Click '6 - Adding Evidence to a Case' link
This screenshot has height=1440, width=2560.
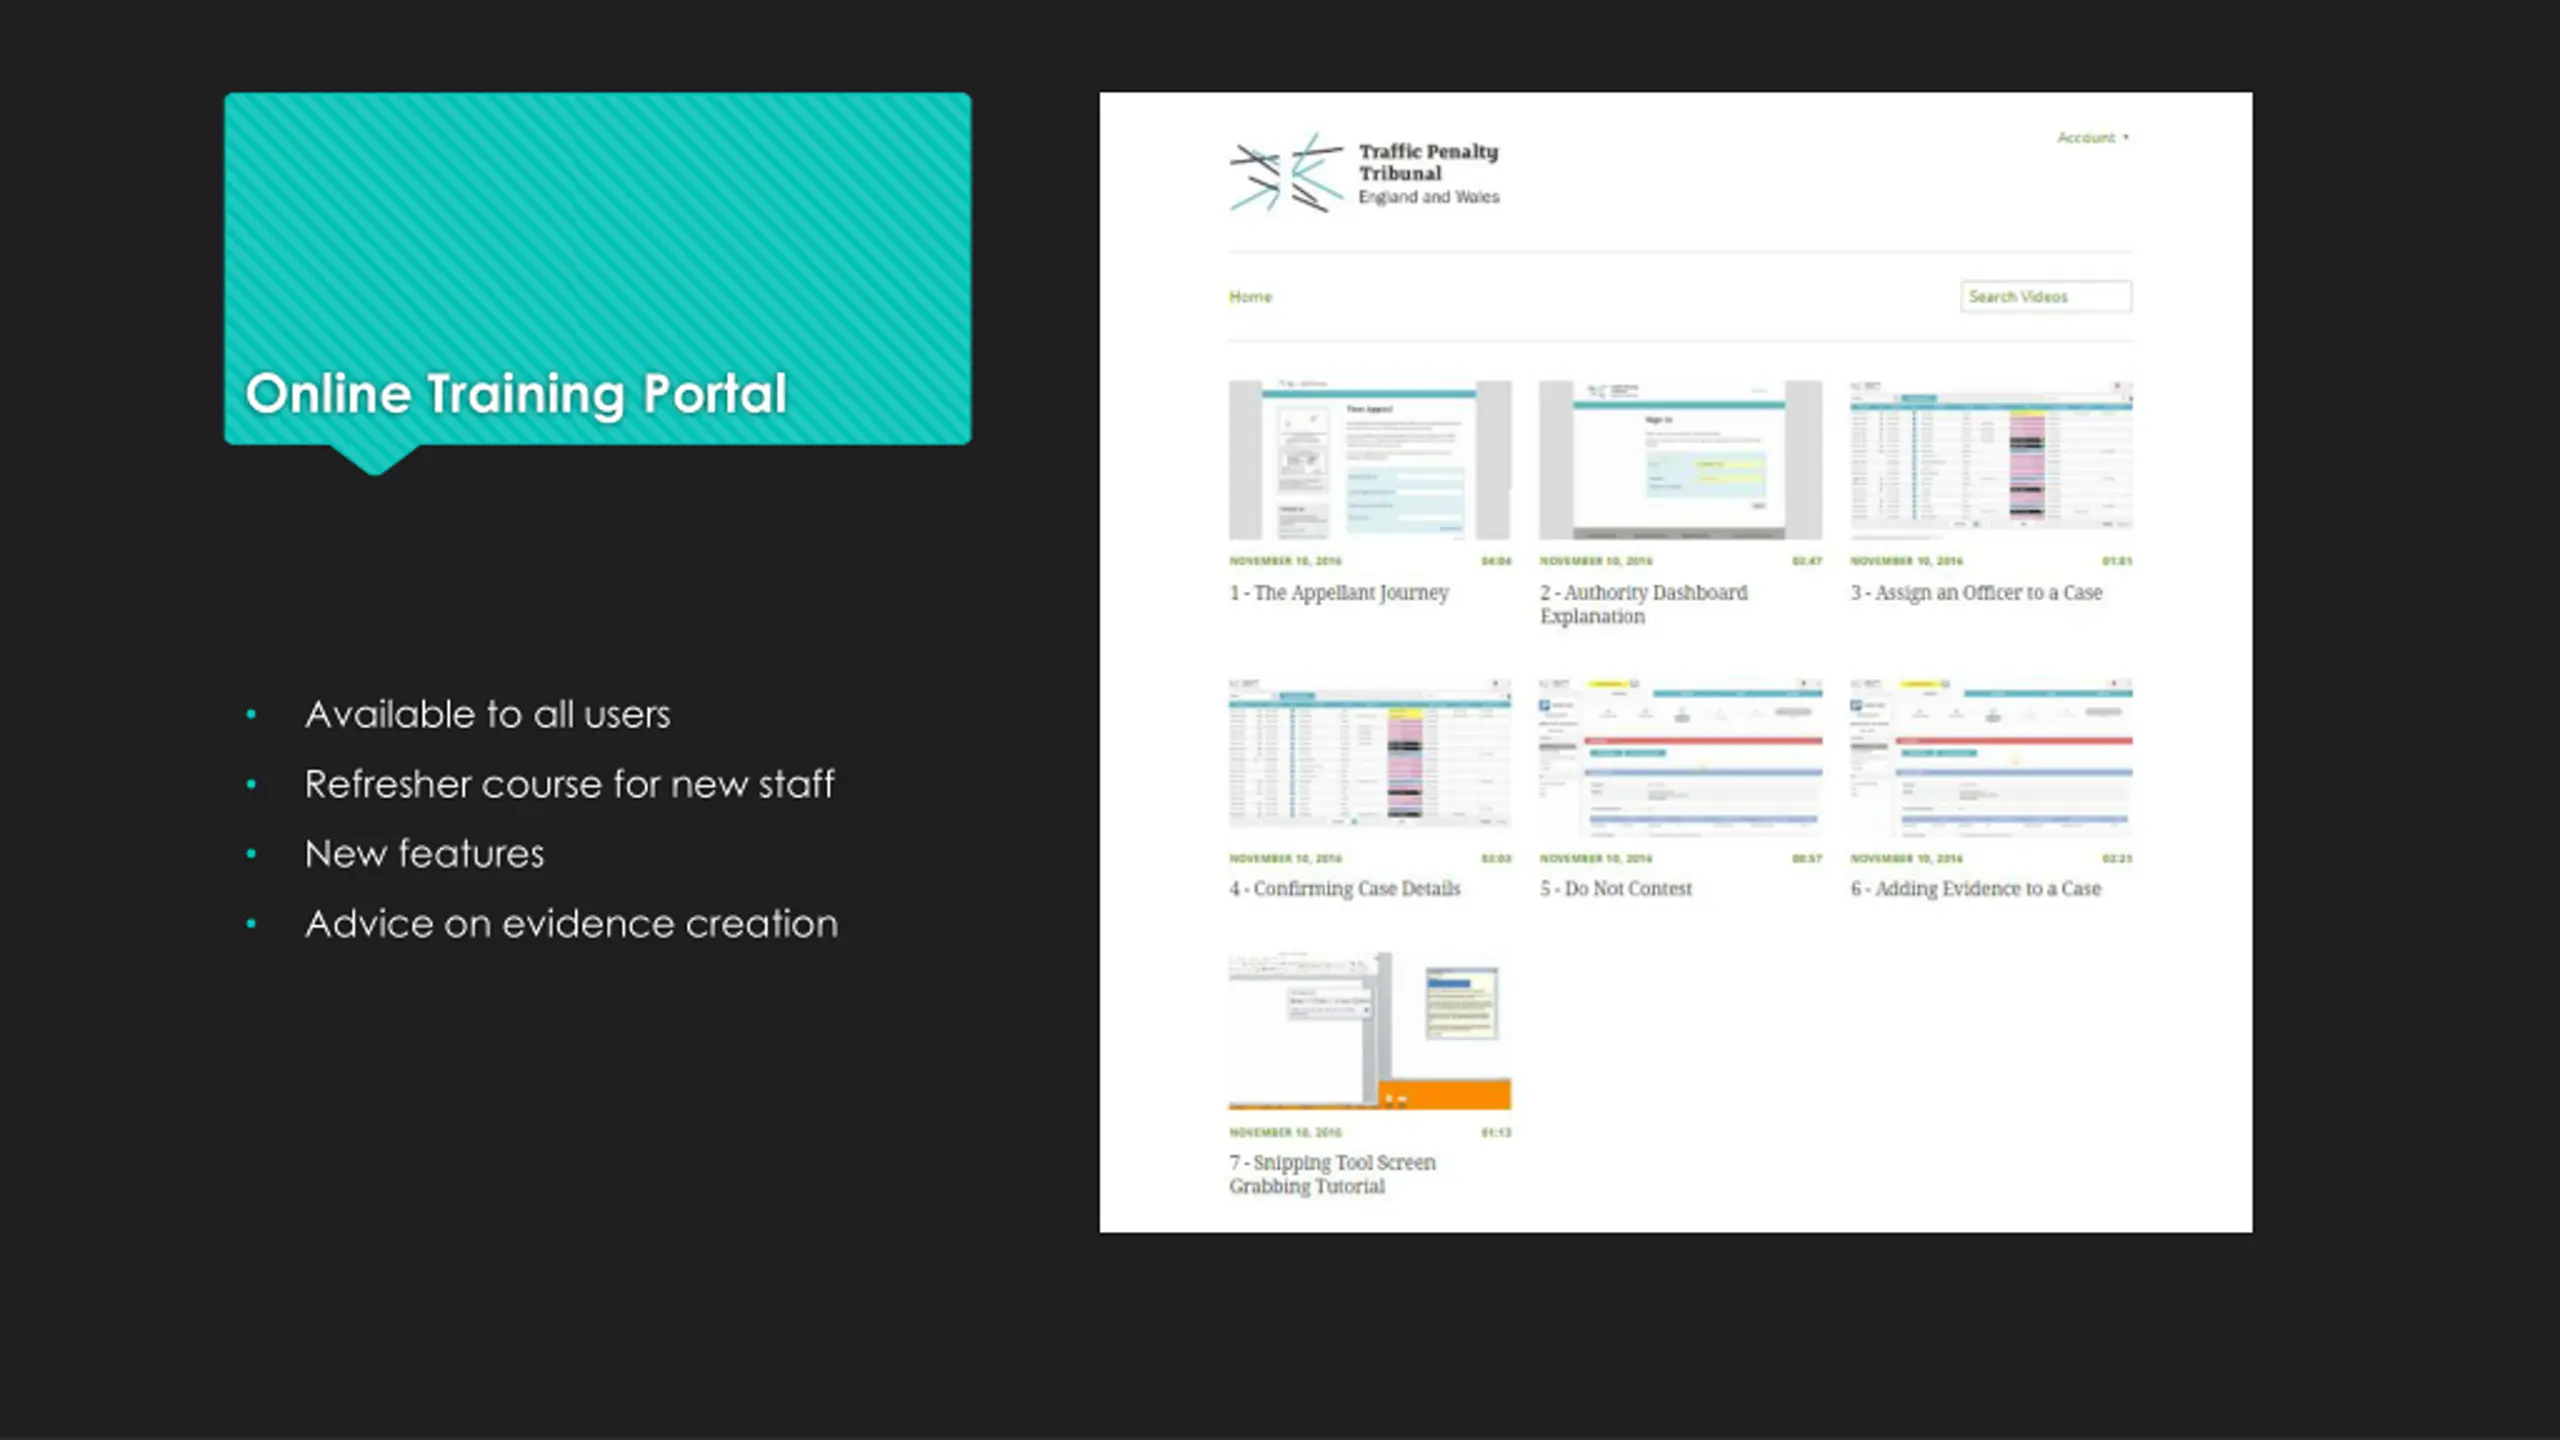tap(1975, 889)
